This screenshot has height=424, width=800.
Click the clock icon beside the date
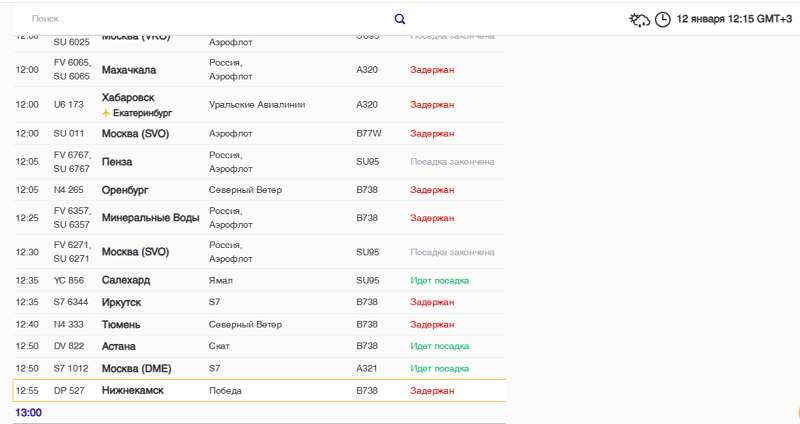point(662,19)
